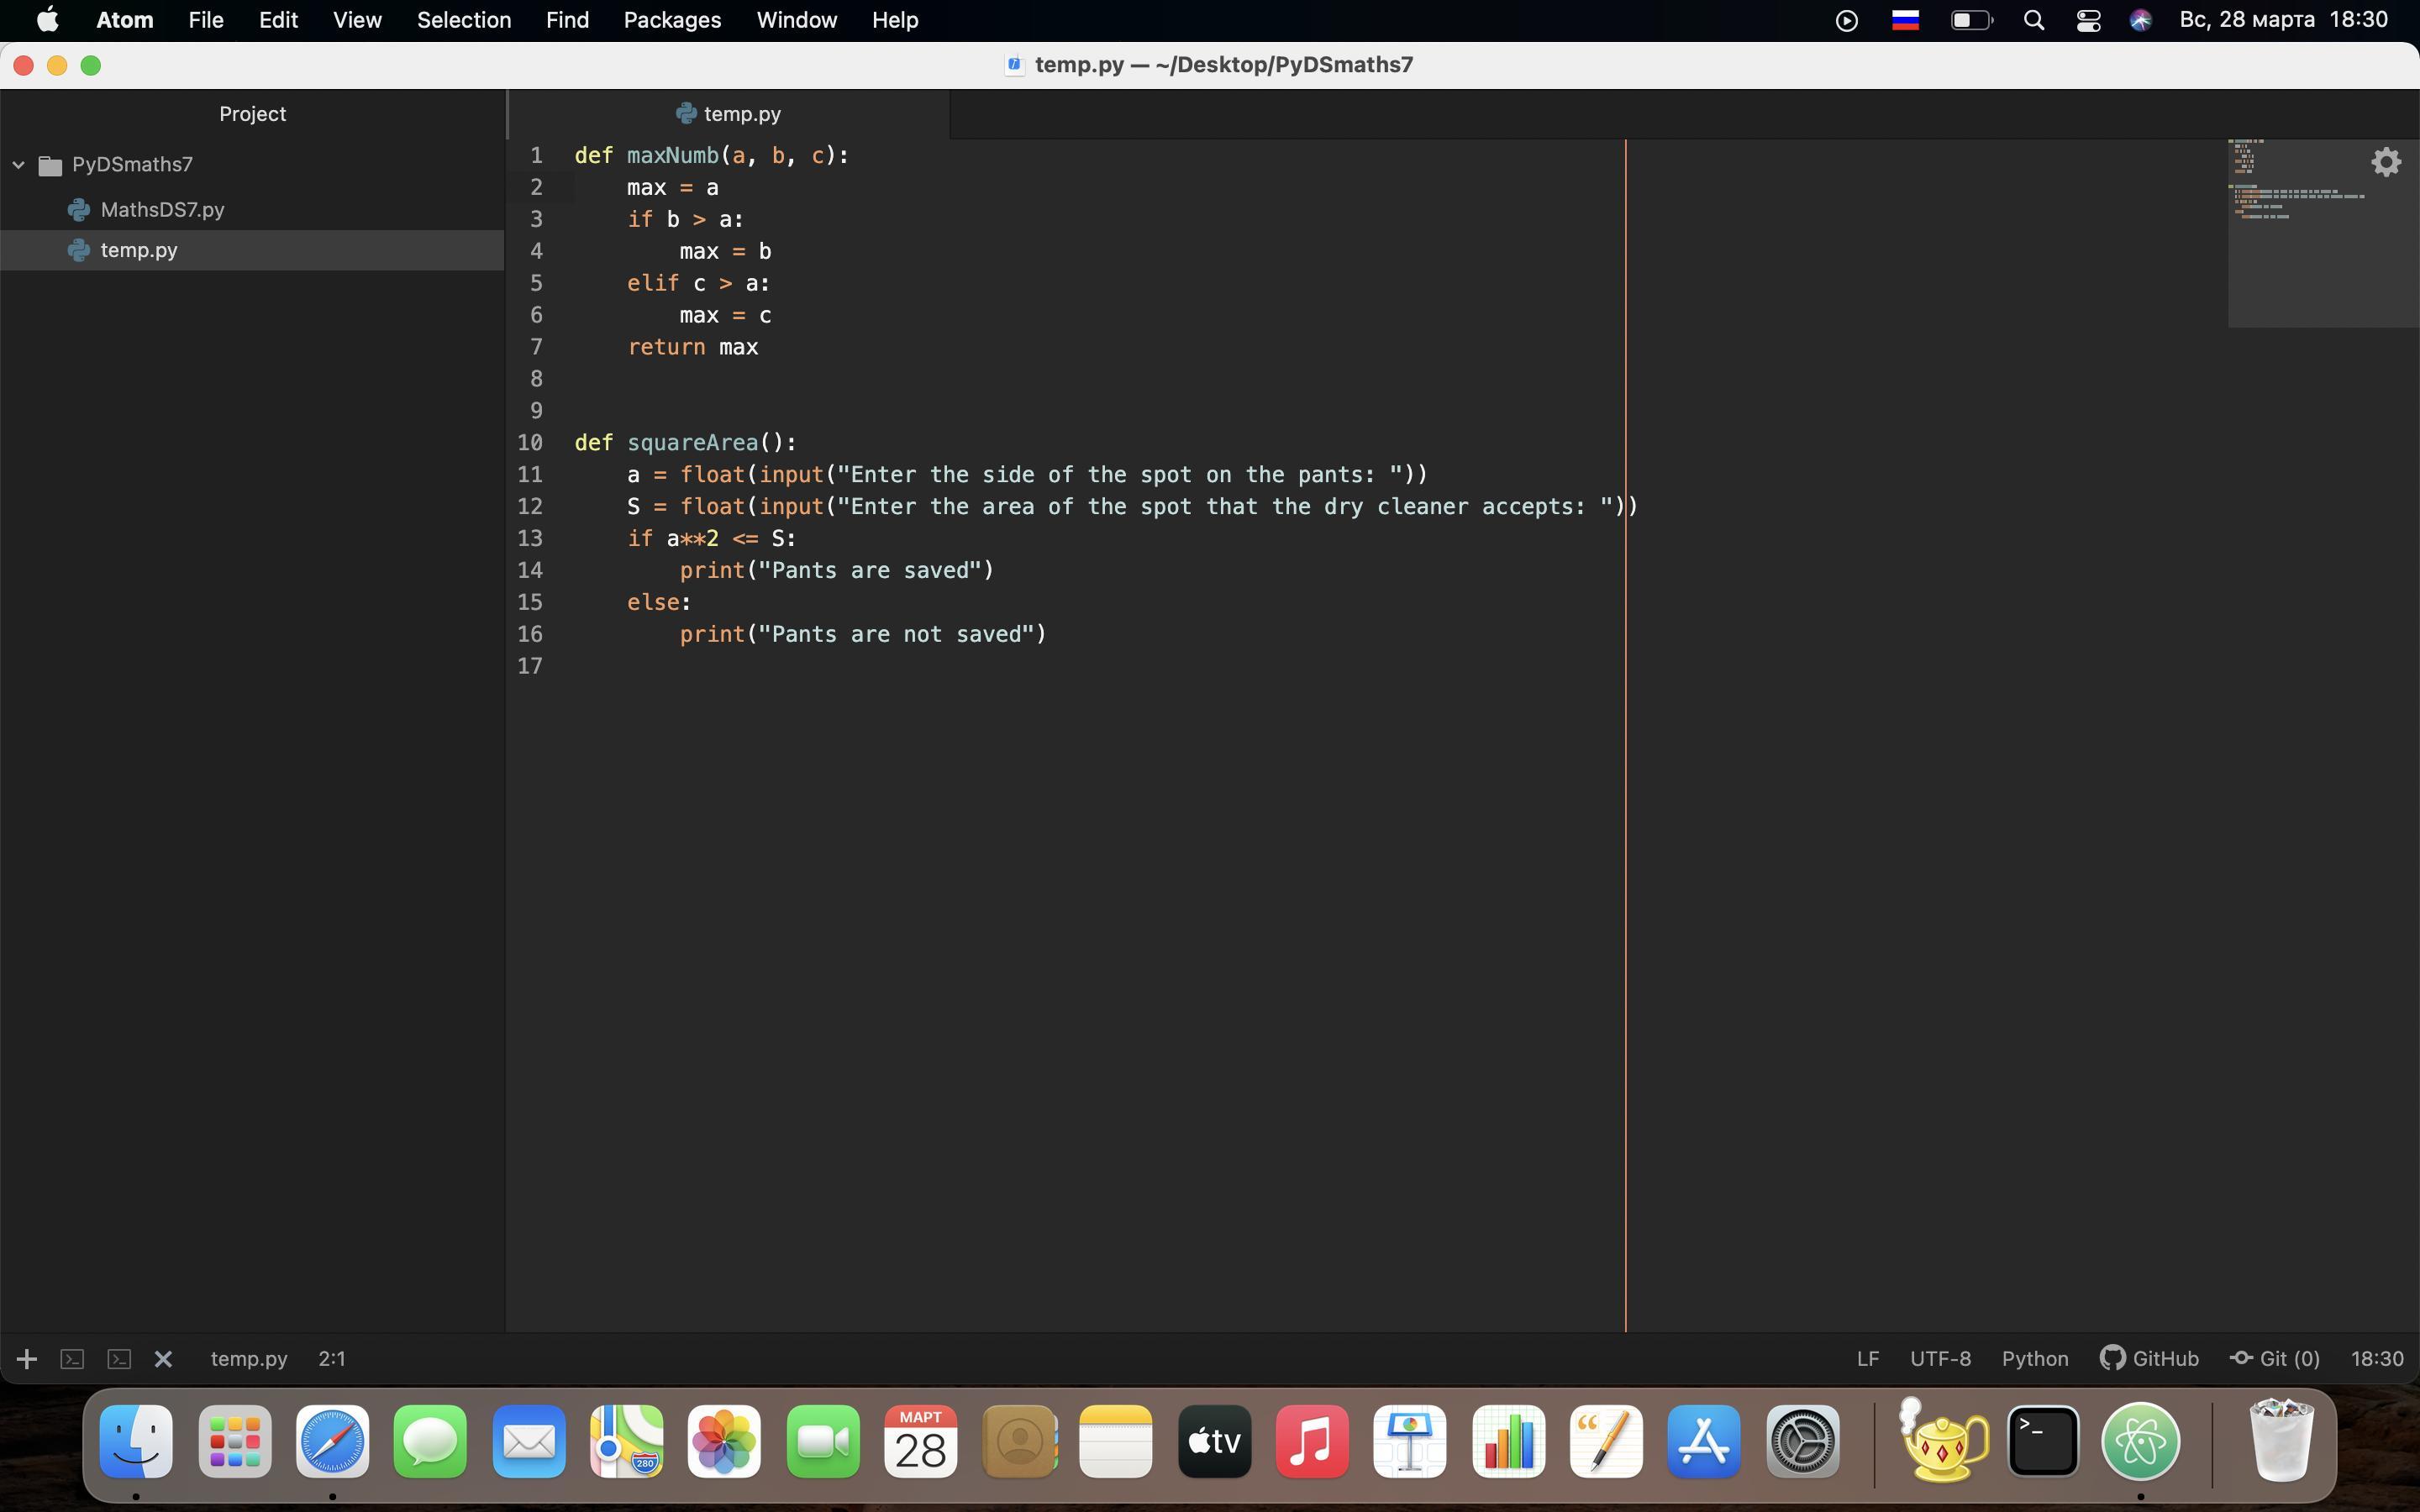The height and width of the screenshot is (1512, 2420).
Task: Change line ending via LF selector
Action: (1867, 1358)
